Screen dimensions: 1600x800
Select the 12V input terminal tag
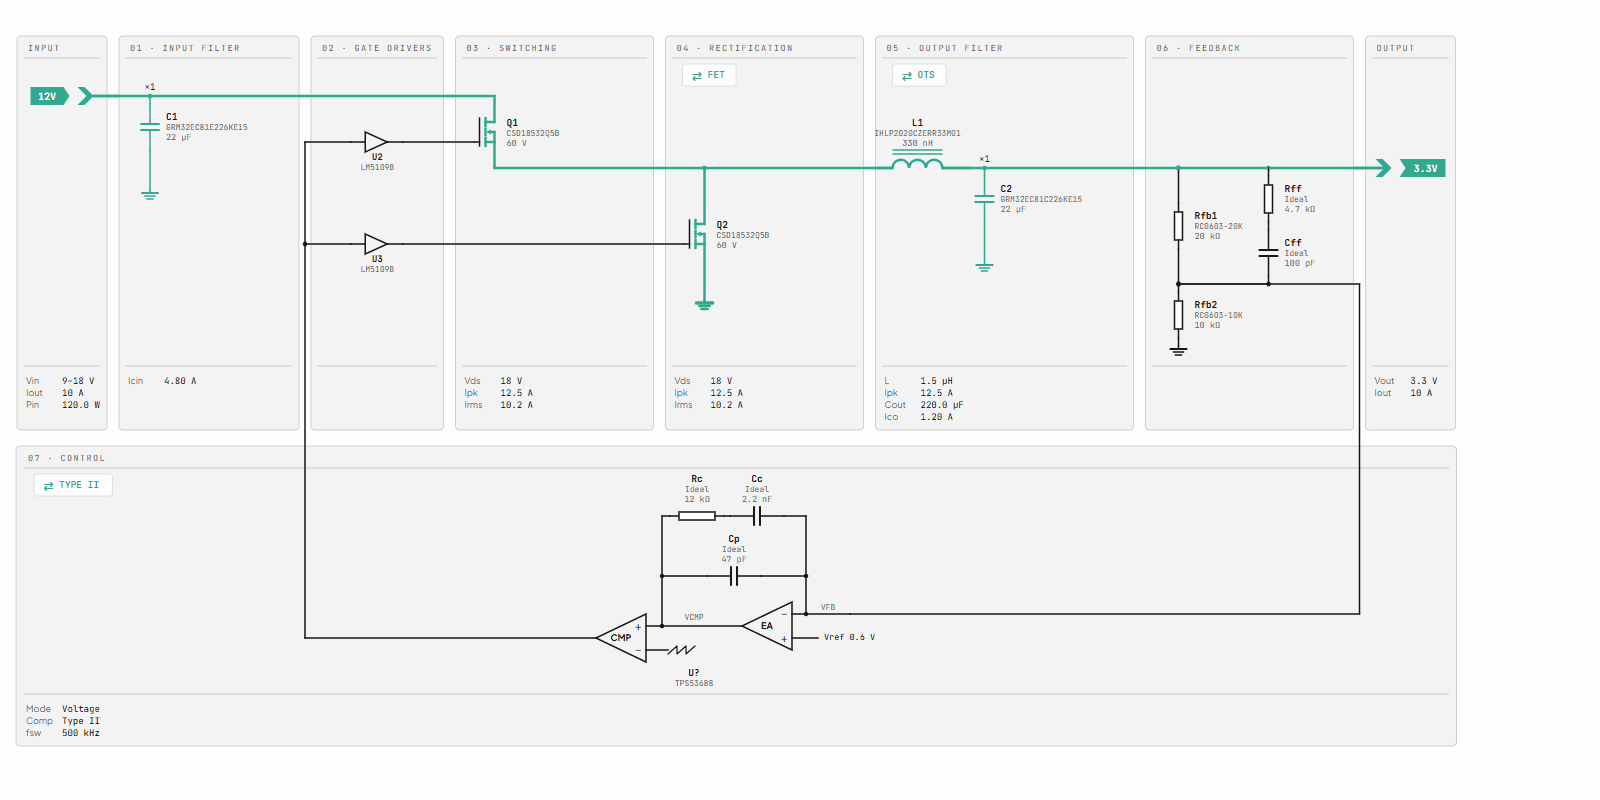(x=49, y=96)
